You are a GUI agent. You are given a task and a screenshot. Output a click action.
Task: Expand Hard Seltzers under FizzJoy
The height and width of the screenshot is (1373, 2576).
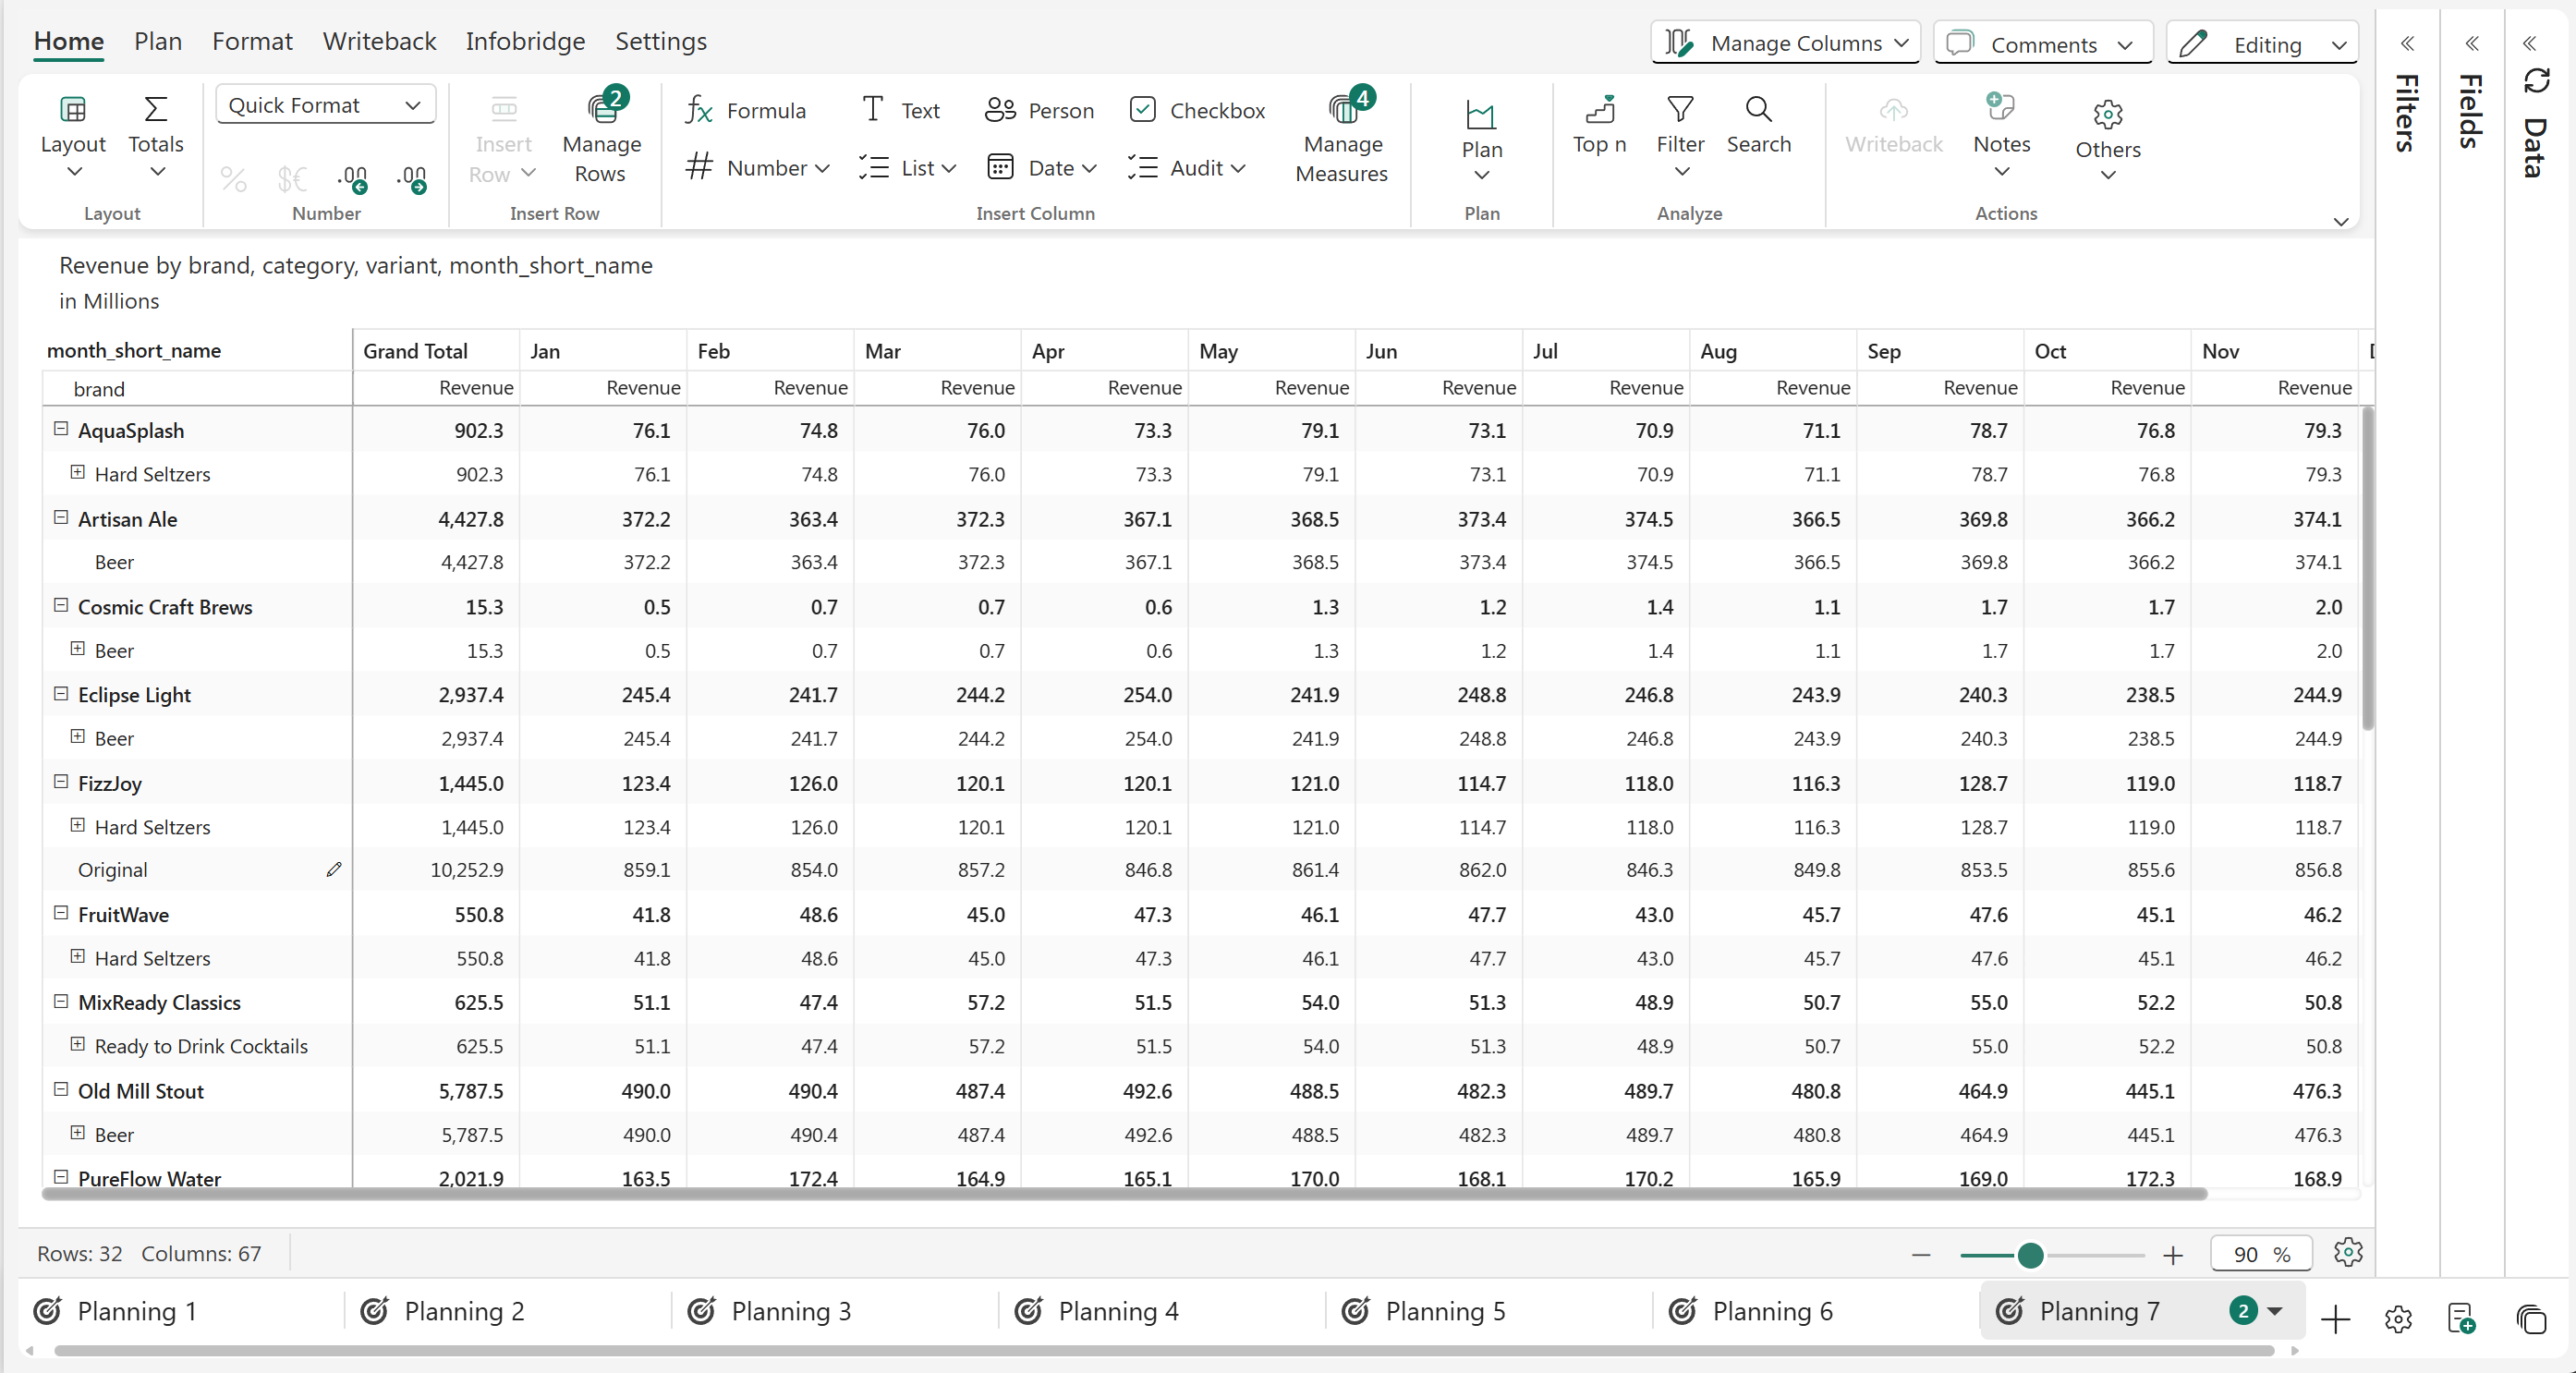(x=78, y=825)
